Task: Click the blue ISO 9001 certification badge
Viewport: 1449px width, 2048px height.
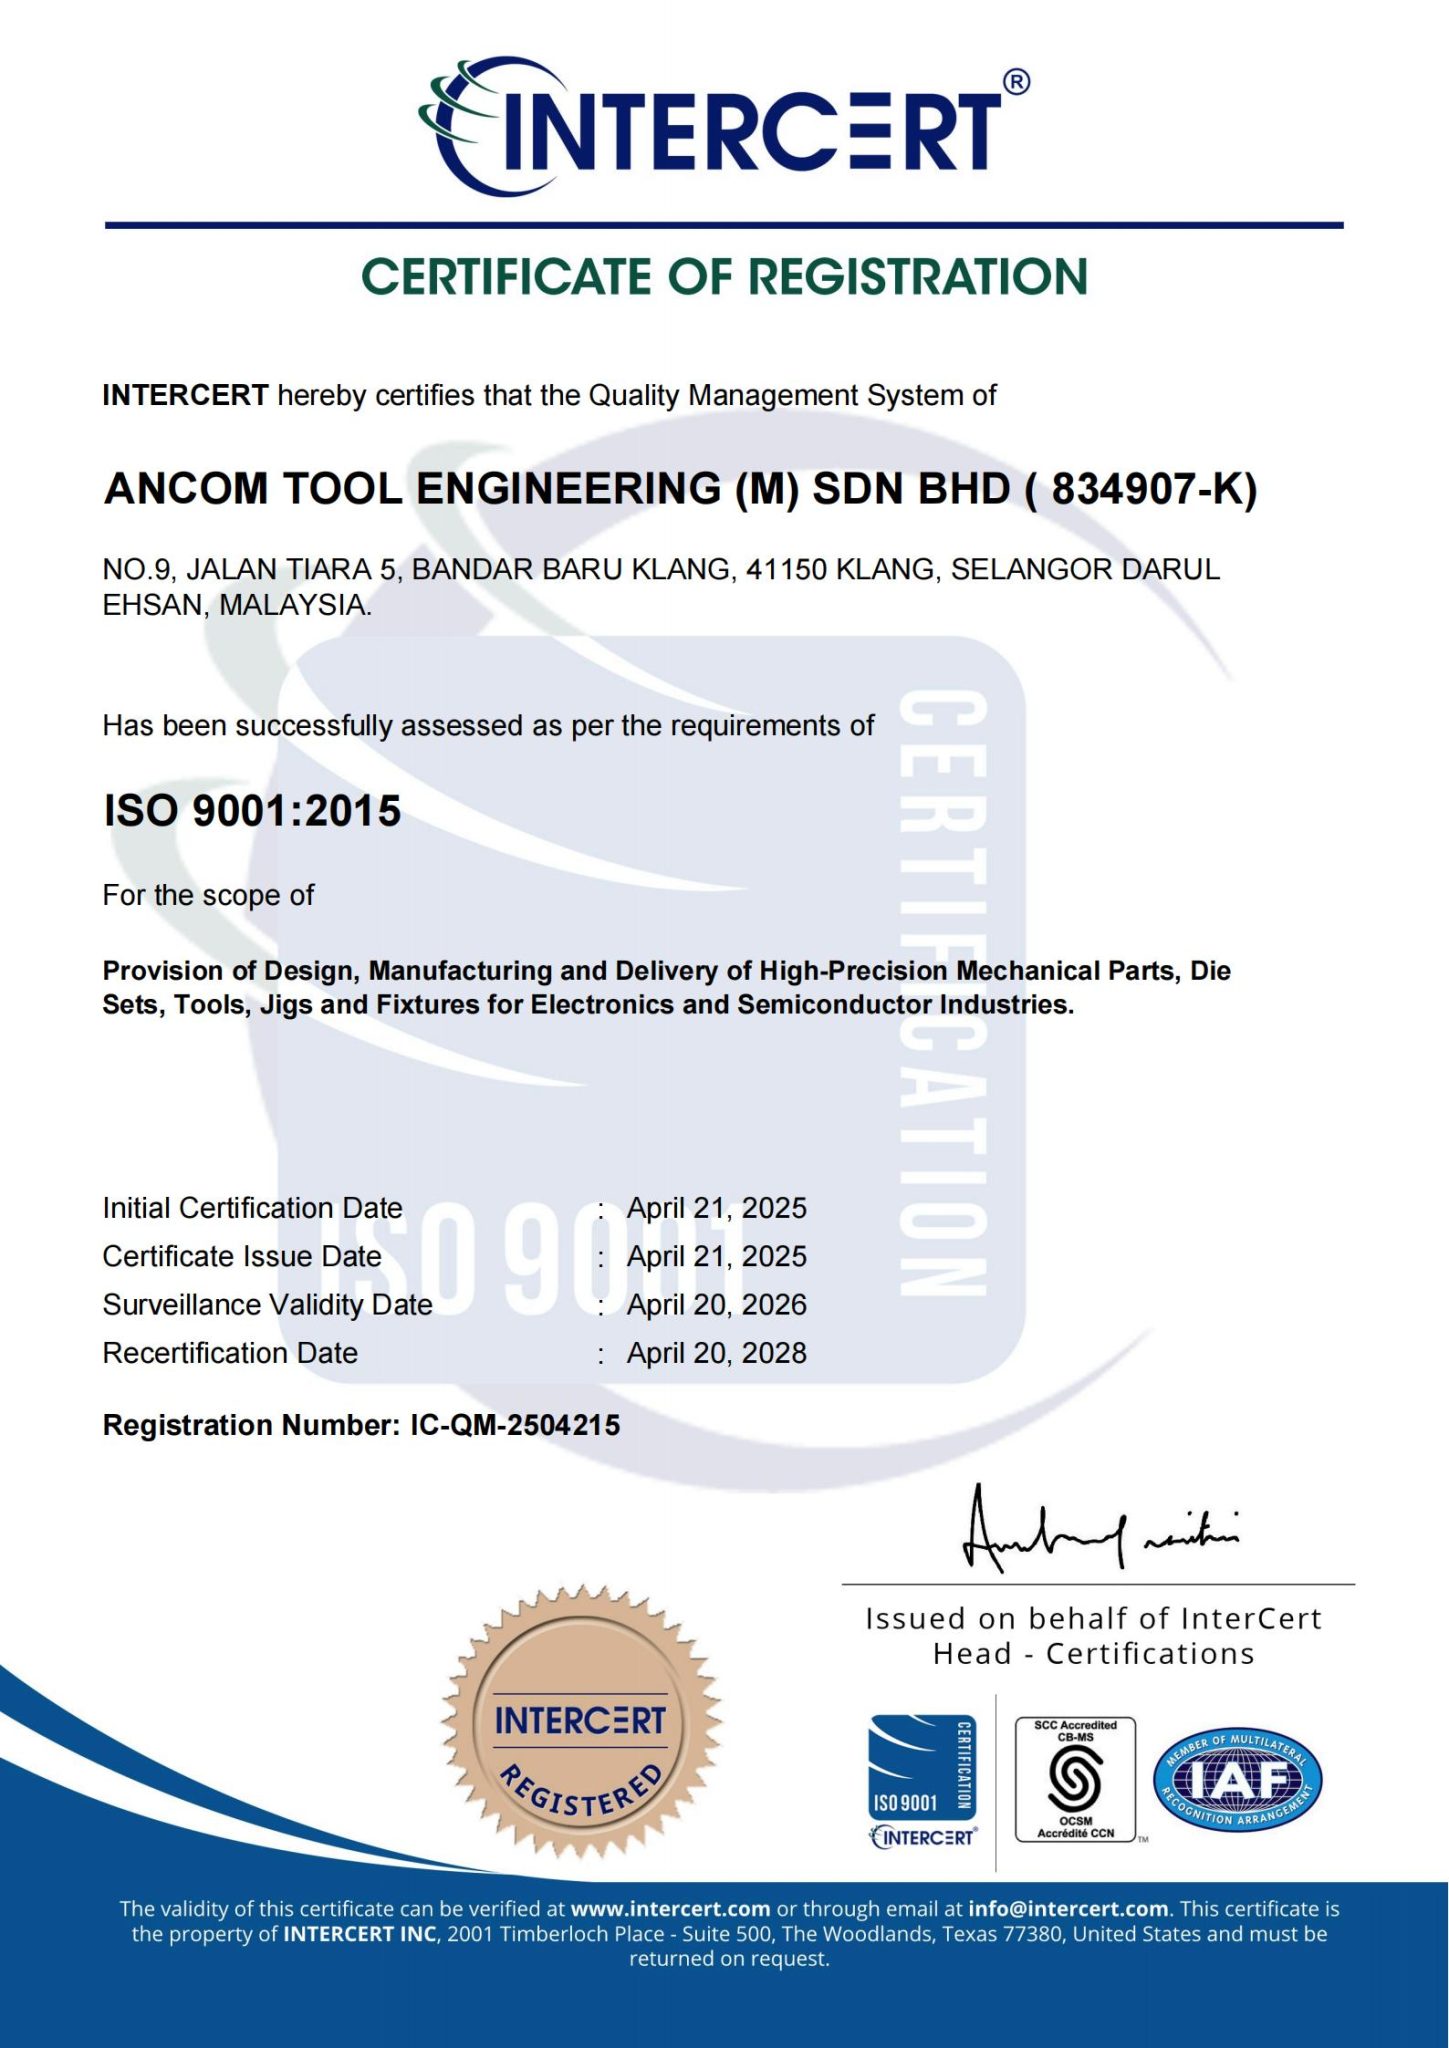Action: tap(922, 1767)
